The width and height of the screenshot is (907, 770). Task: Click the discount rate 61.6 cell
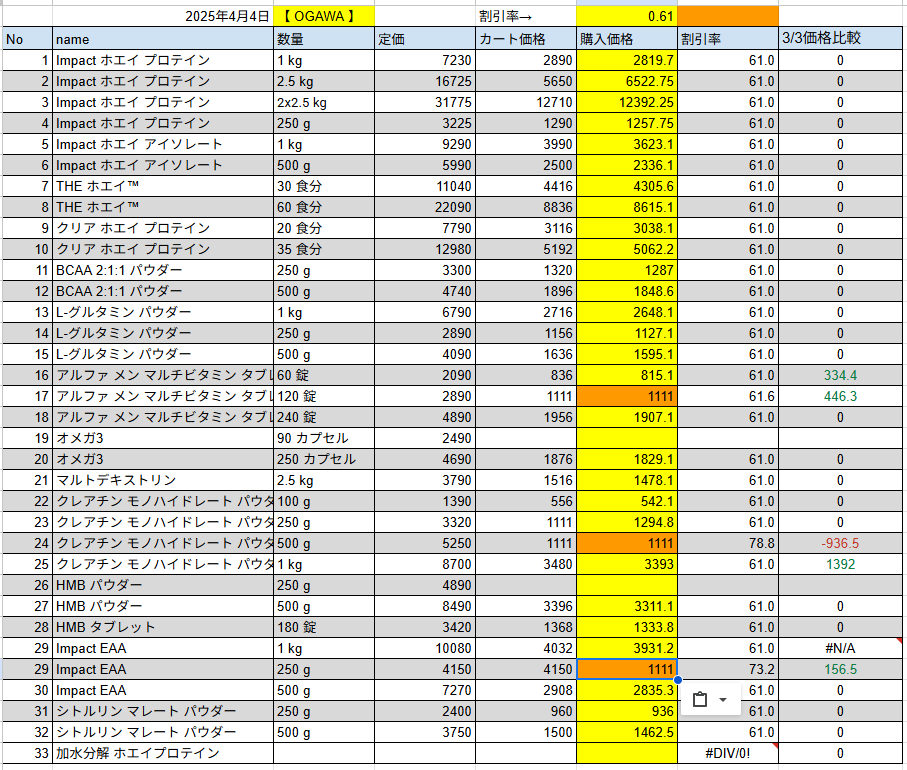728,396
